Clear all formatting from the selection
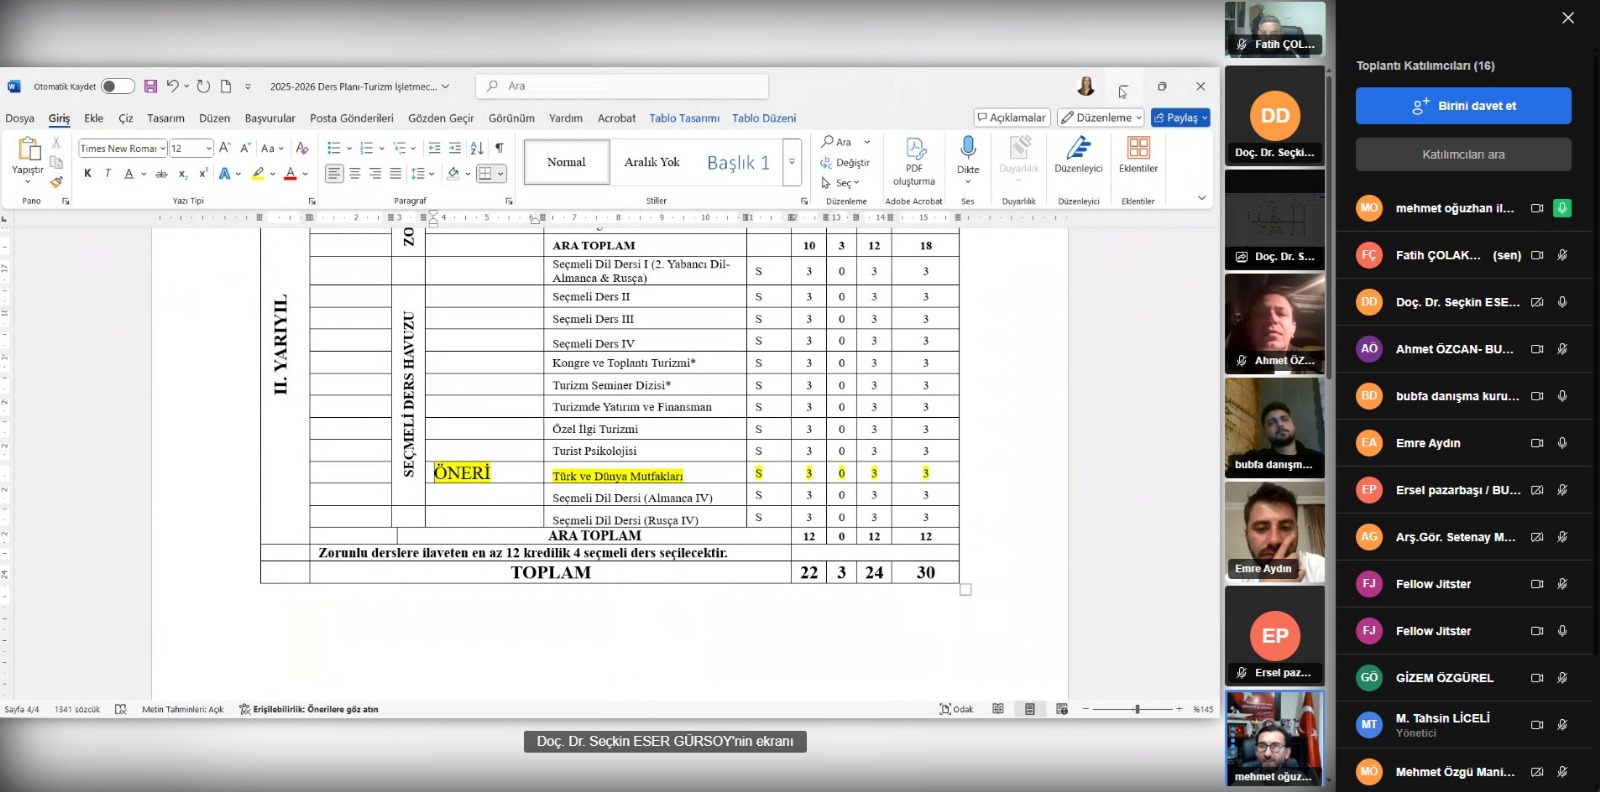 302,148
